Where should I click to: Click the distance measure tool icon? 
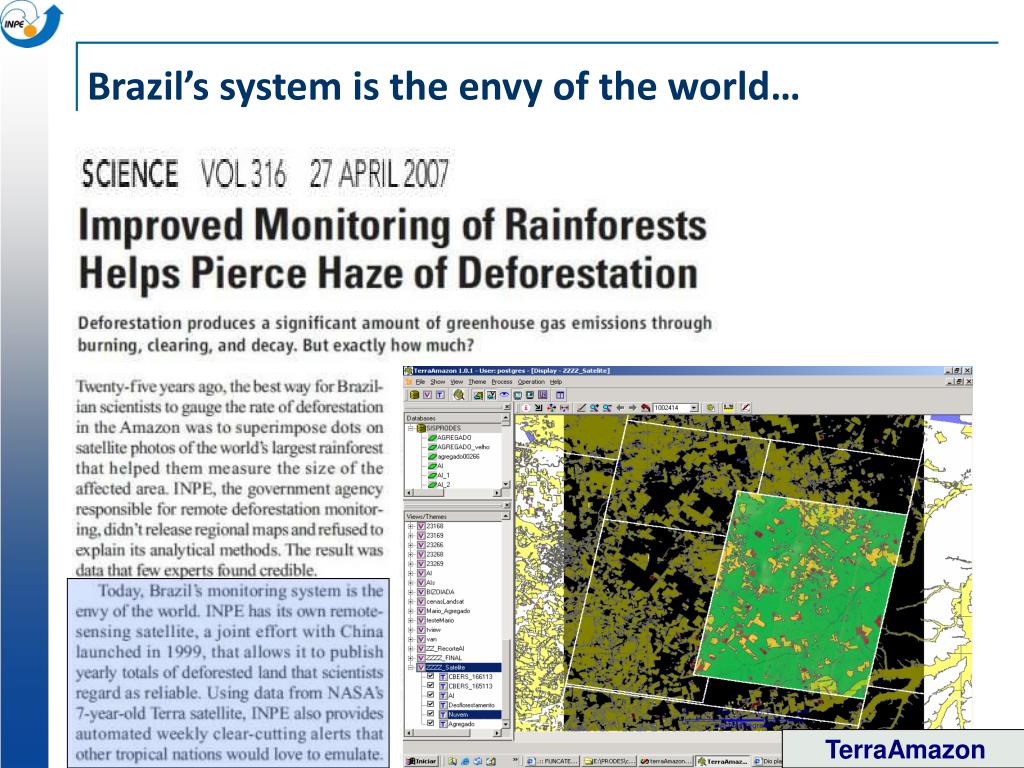[x=564, y=408]
